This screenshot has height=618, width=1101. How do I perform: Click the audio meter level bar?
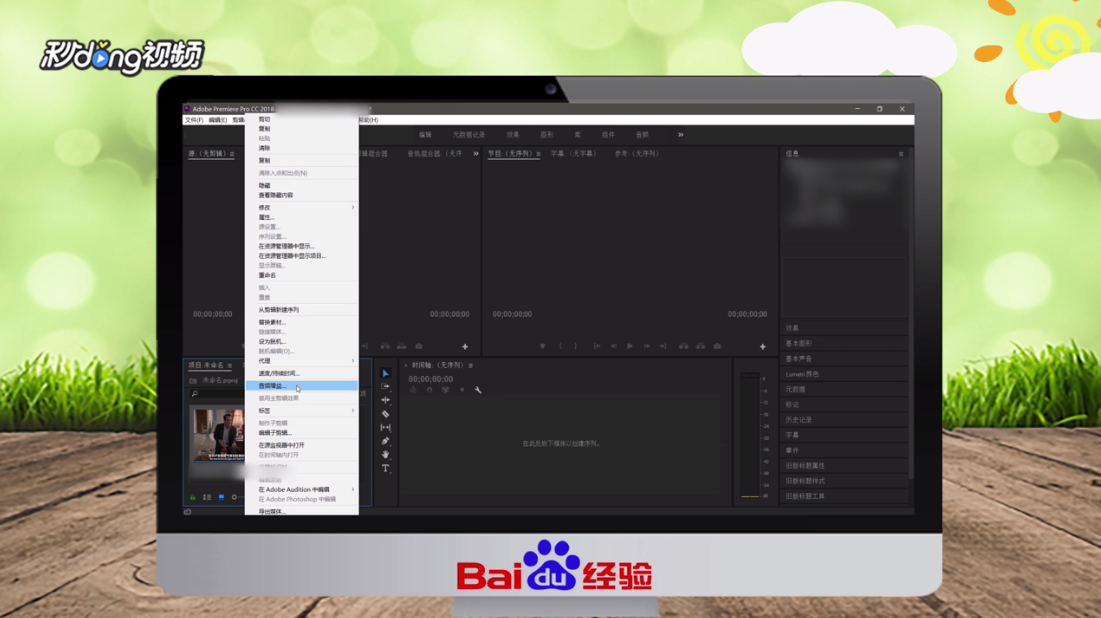point(750,435)
